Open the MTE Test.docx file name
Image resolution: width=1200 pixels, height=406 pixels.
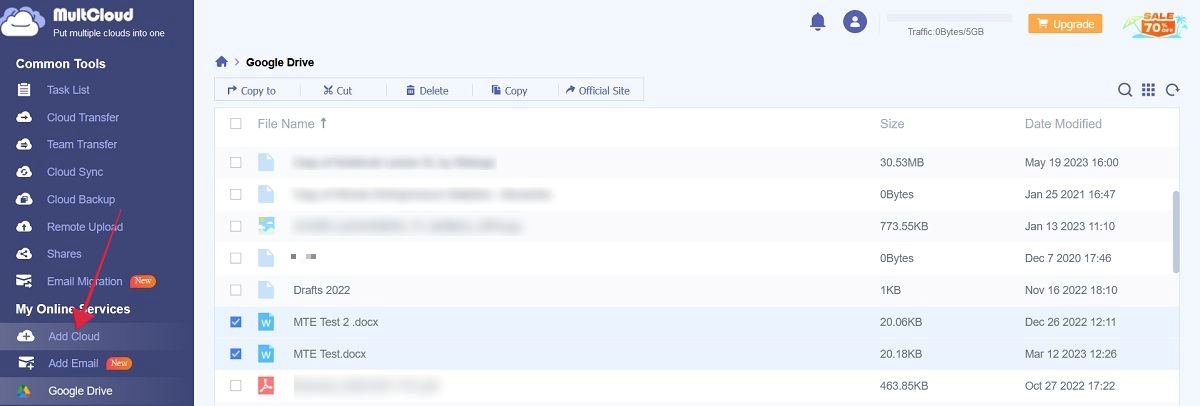(x=330, y=353)
